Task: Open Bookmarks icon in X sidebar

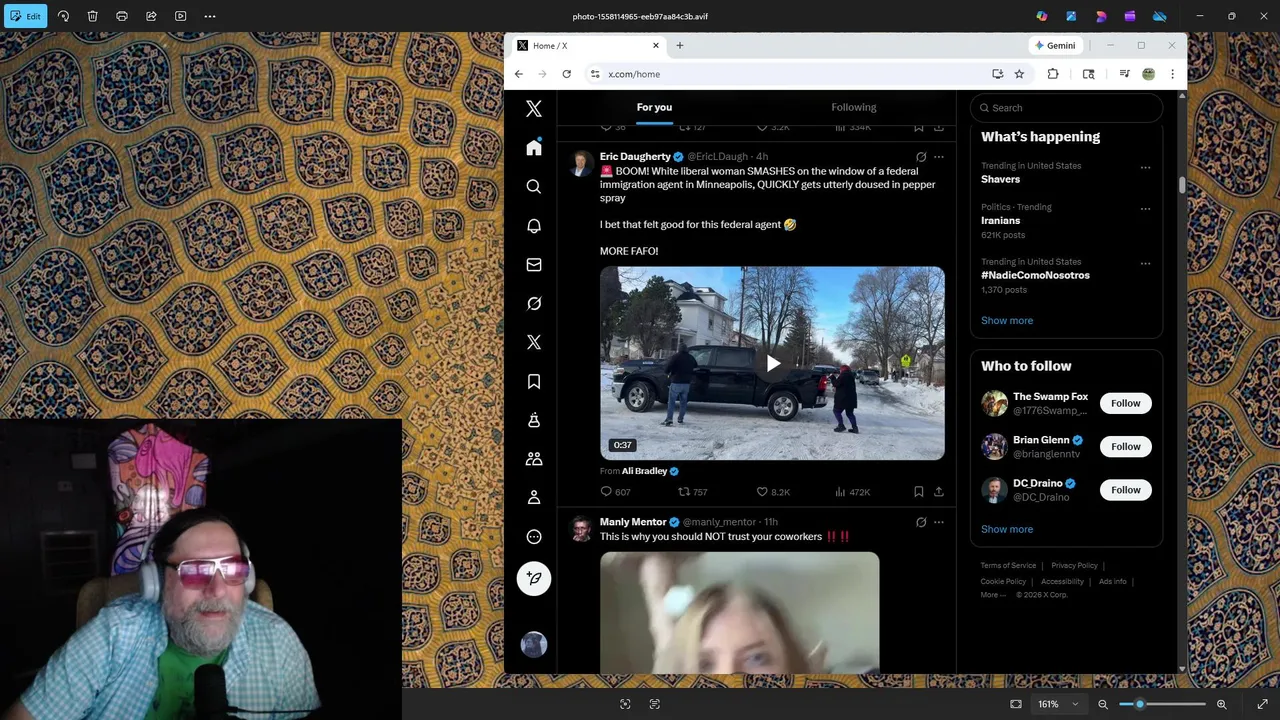Action: click(x=534, y=381)
